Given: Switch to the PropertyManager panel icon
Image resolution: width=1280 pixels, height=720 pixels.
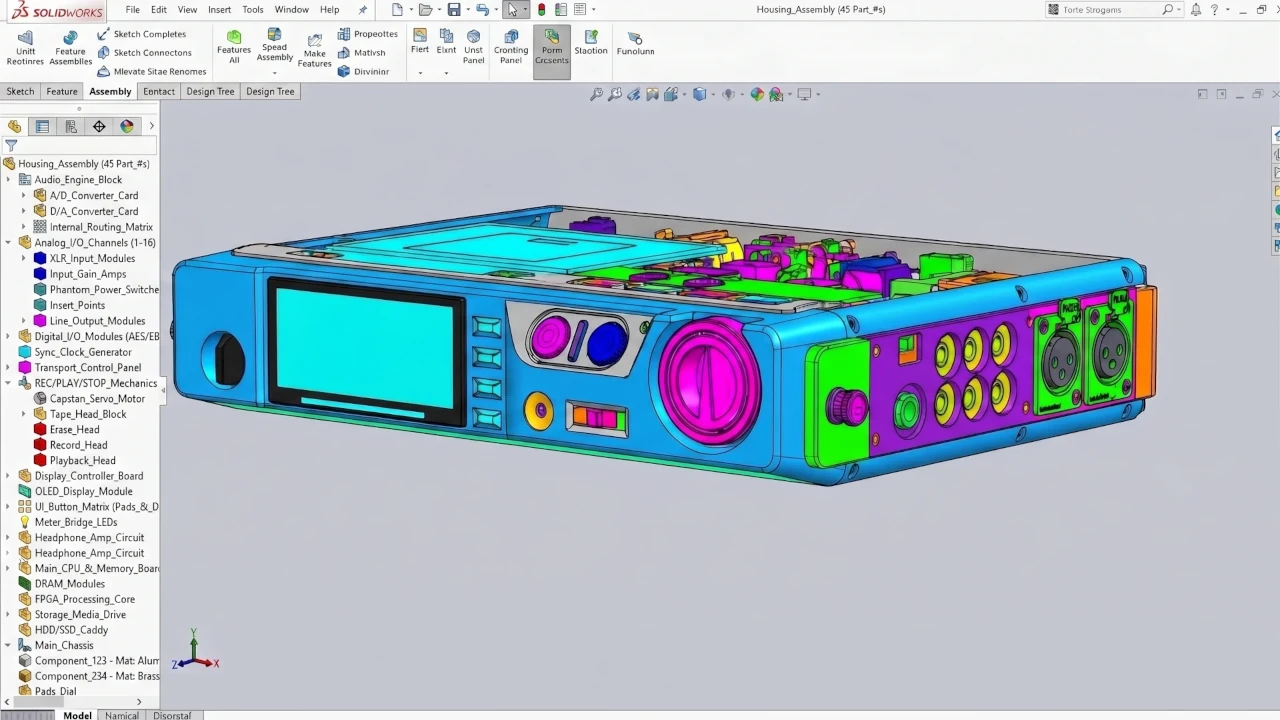Looking at the screenshot, I should [x=42, y=126].
